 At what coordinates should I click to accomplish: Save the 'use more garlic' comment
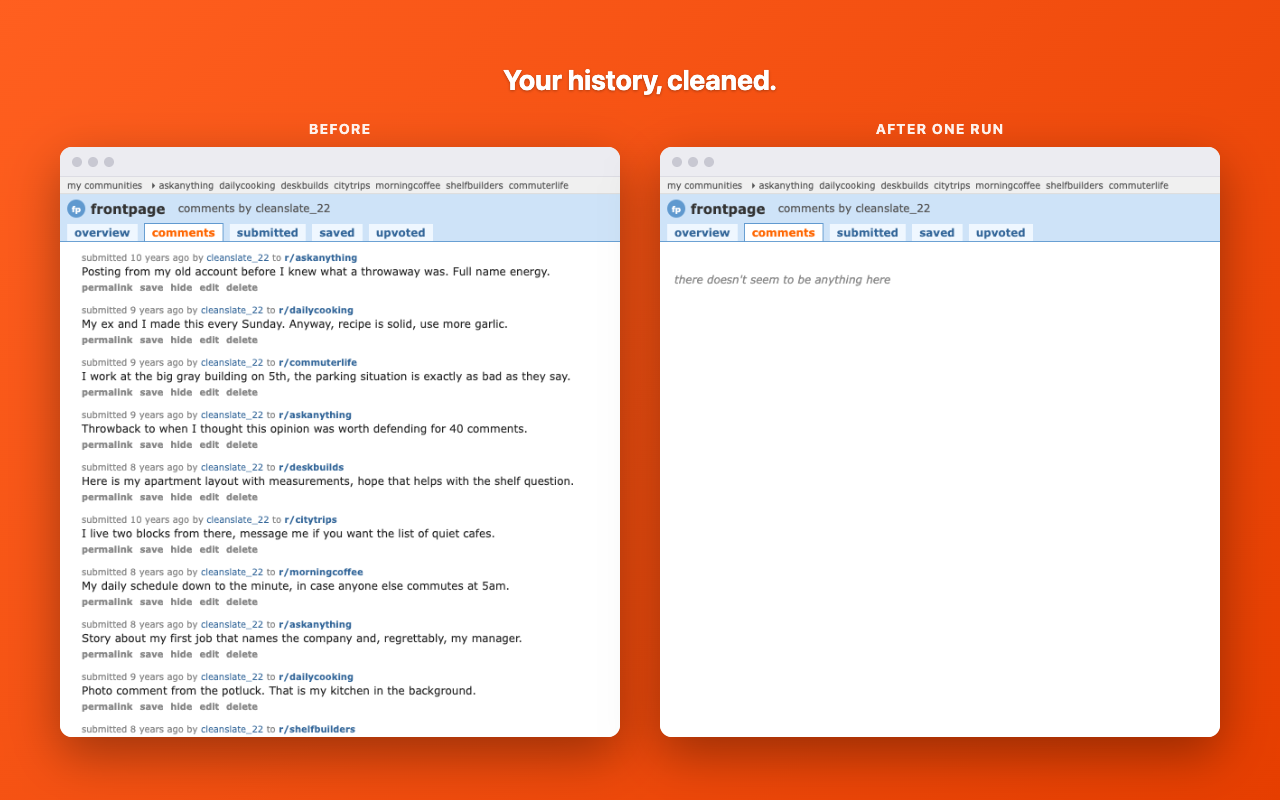pos(151,340)
